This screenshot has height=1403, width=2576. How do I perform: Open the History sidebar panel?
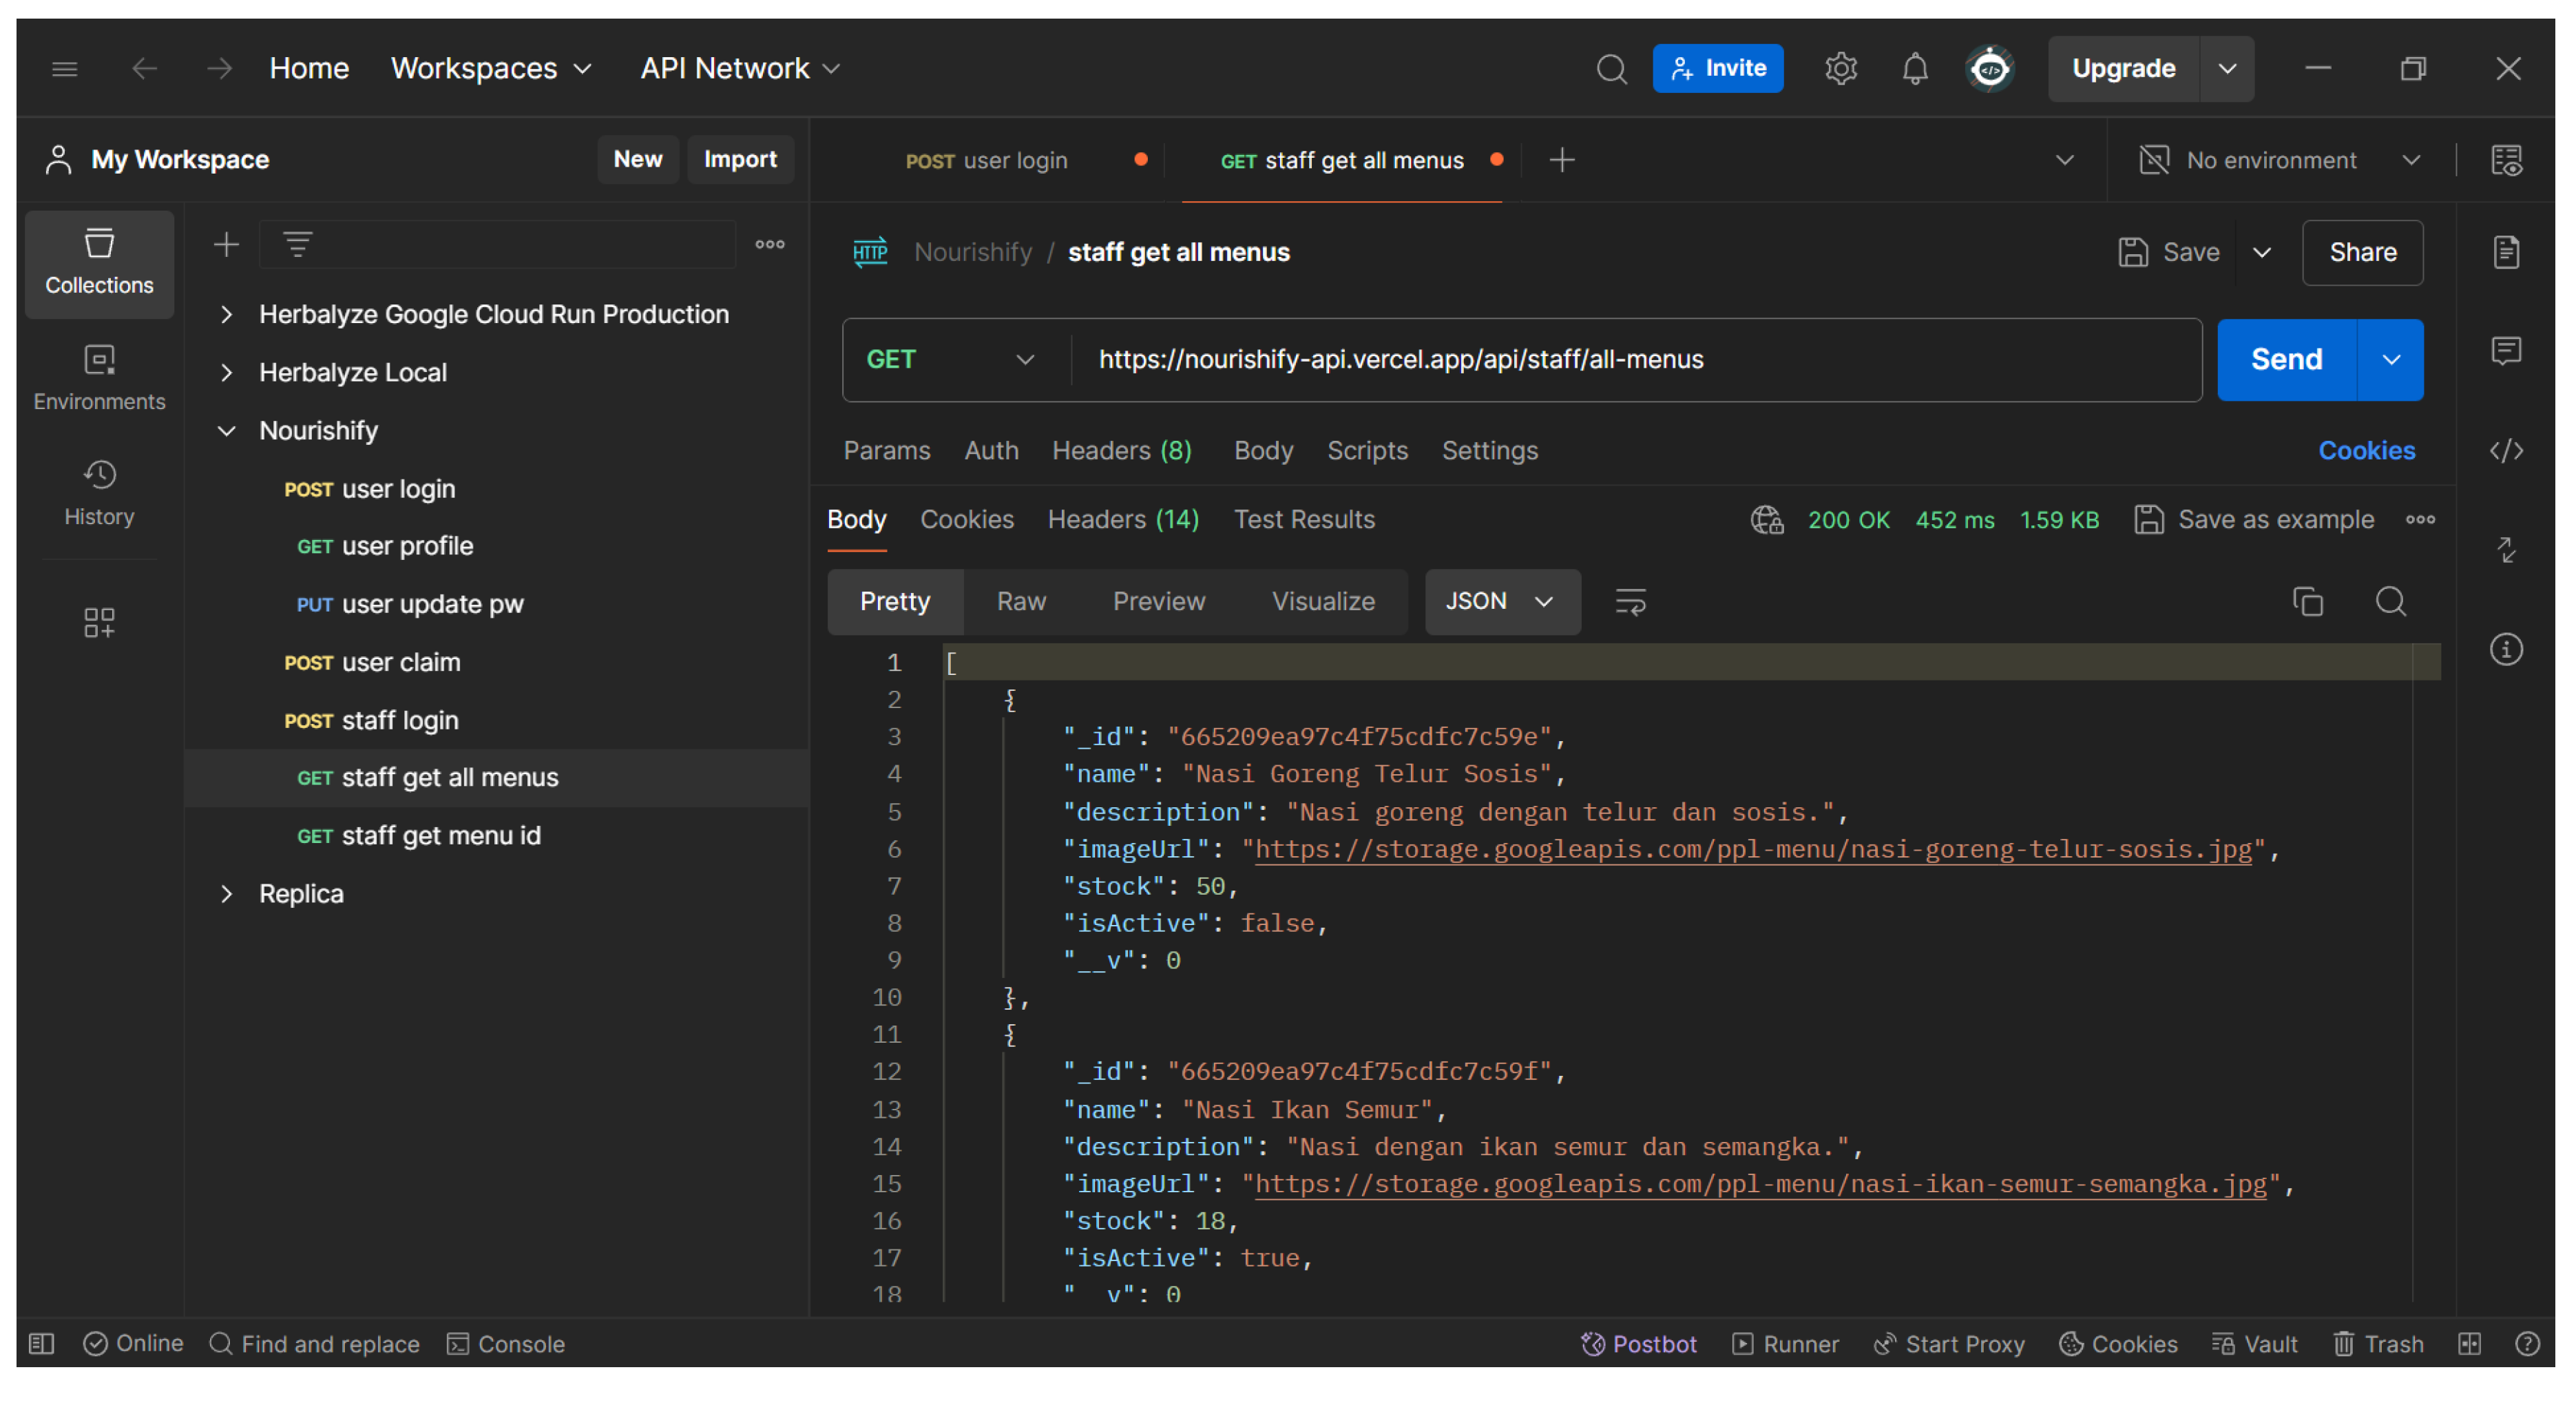point(99,493)
